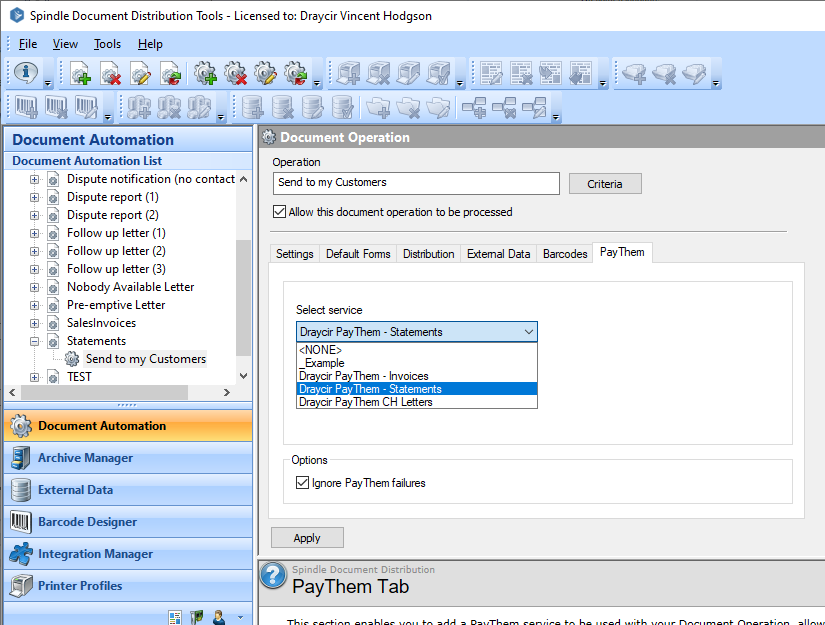The image size is (825, 625).
Task: Collapse the Statements tree node
Action: point(34,341)
